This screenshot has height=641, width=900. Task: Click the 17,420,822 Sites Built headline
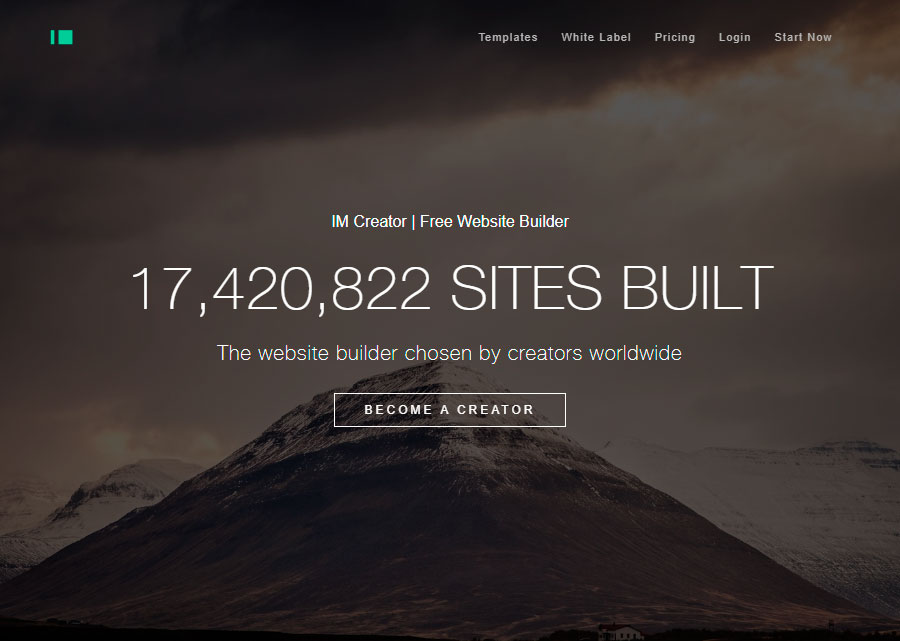(x=452, y=288)
